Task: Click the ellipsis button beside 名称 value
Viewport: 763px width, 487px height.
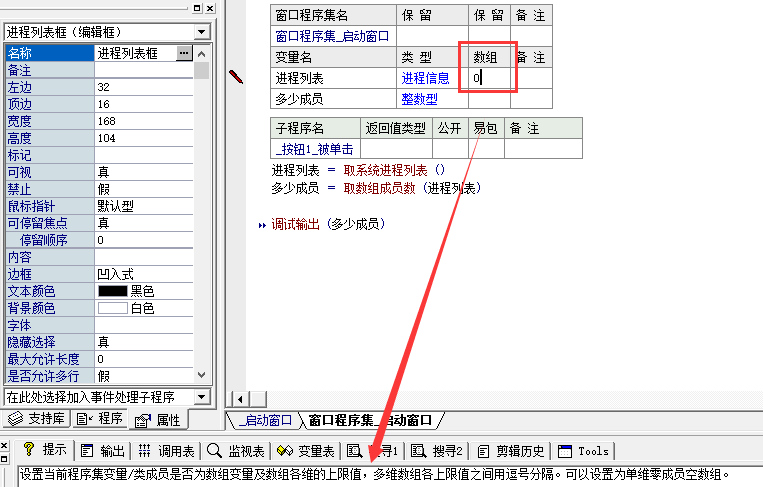Action: (183, 53)
